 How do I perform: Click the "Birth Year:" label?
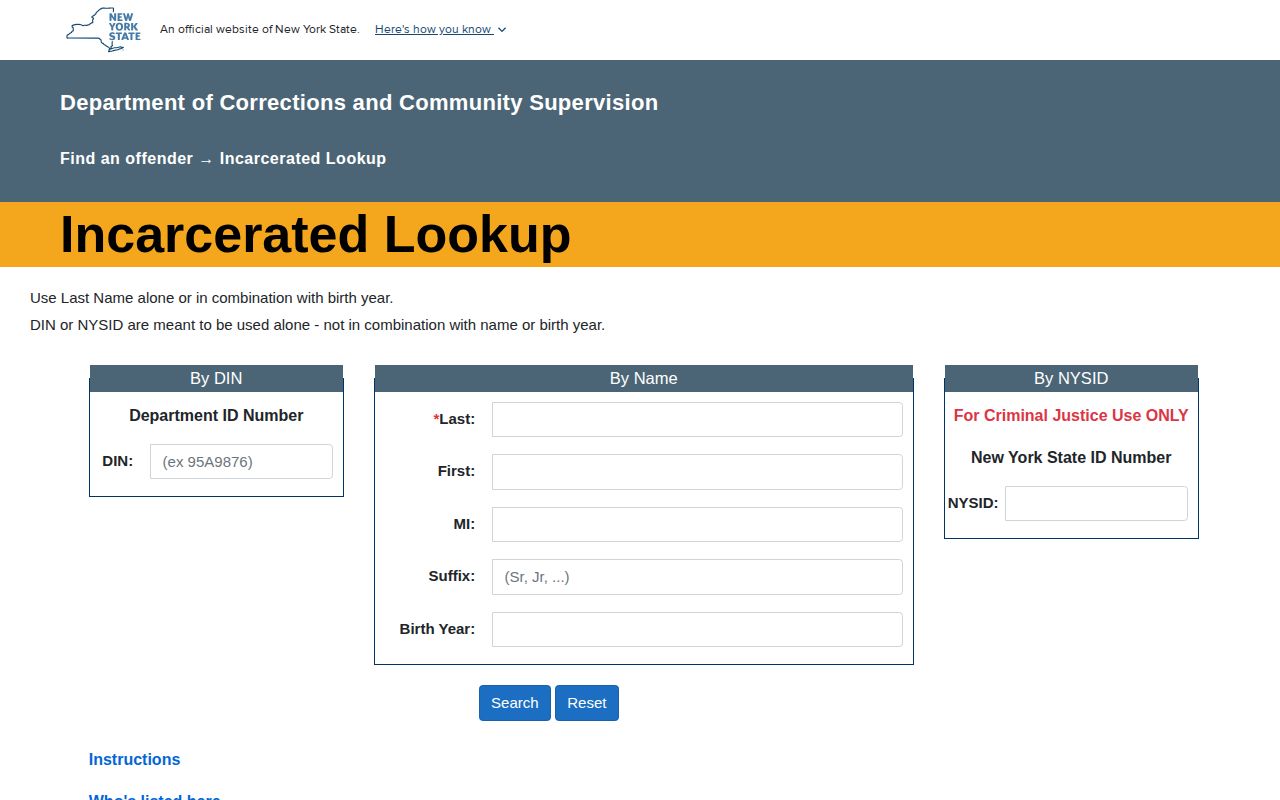(437, 629)
